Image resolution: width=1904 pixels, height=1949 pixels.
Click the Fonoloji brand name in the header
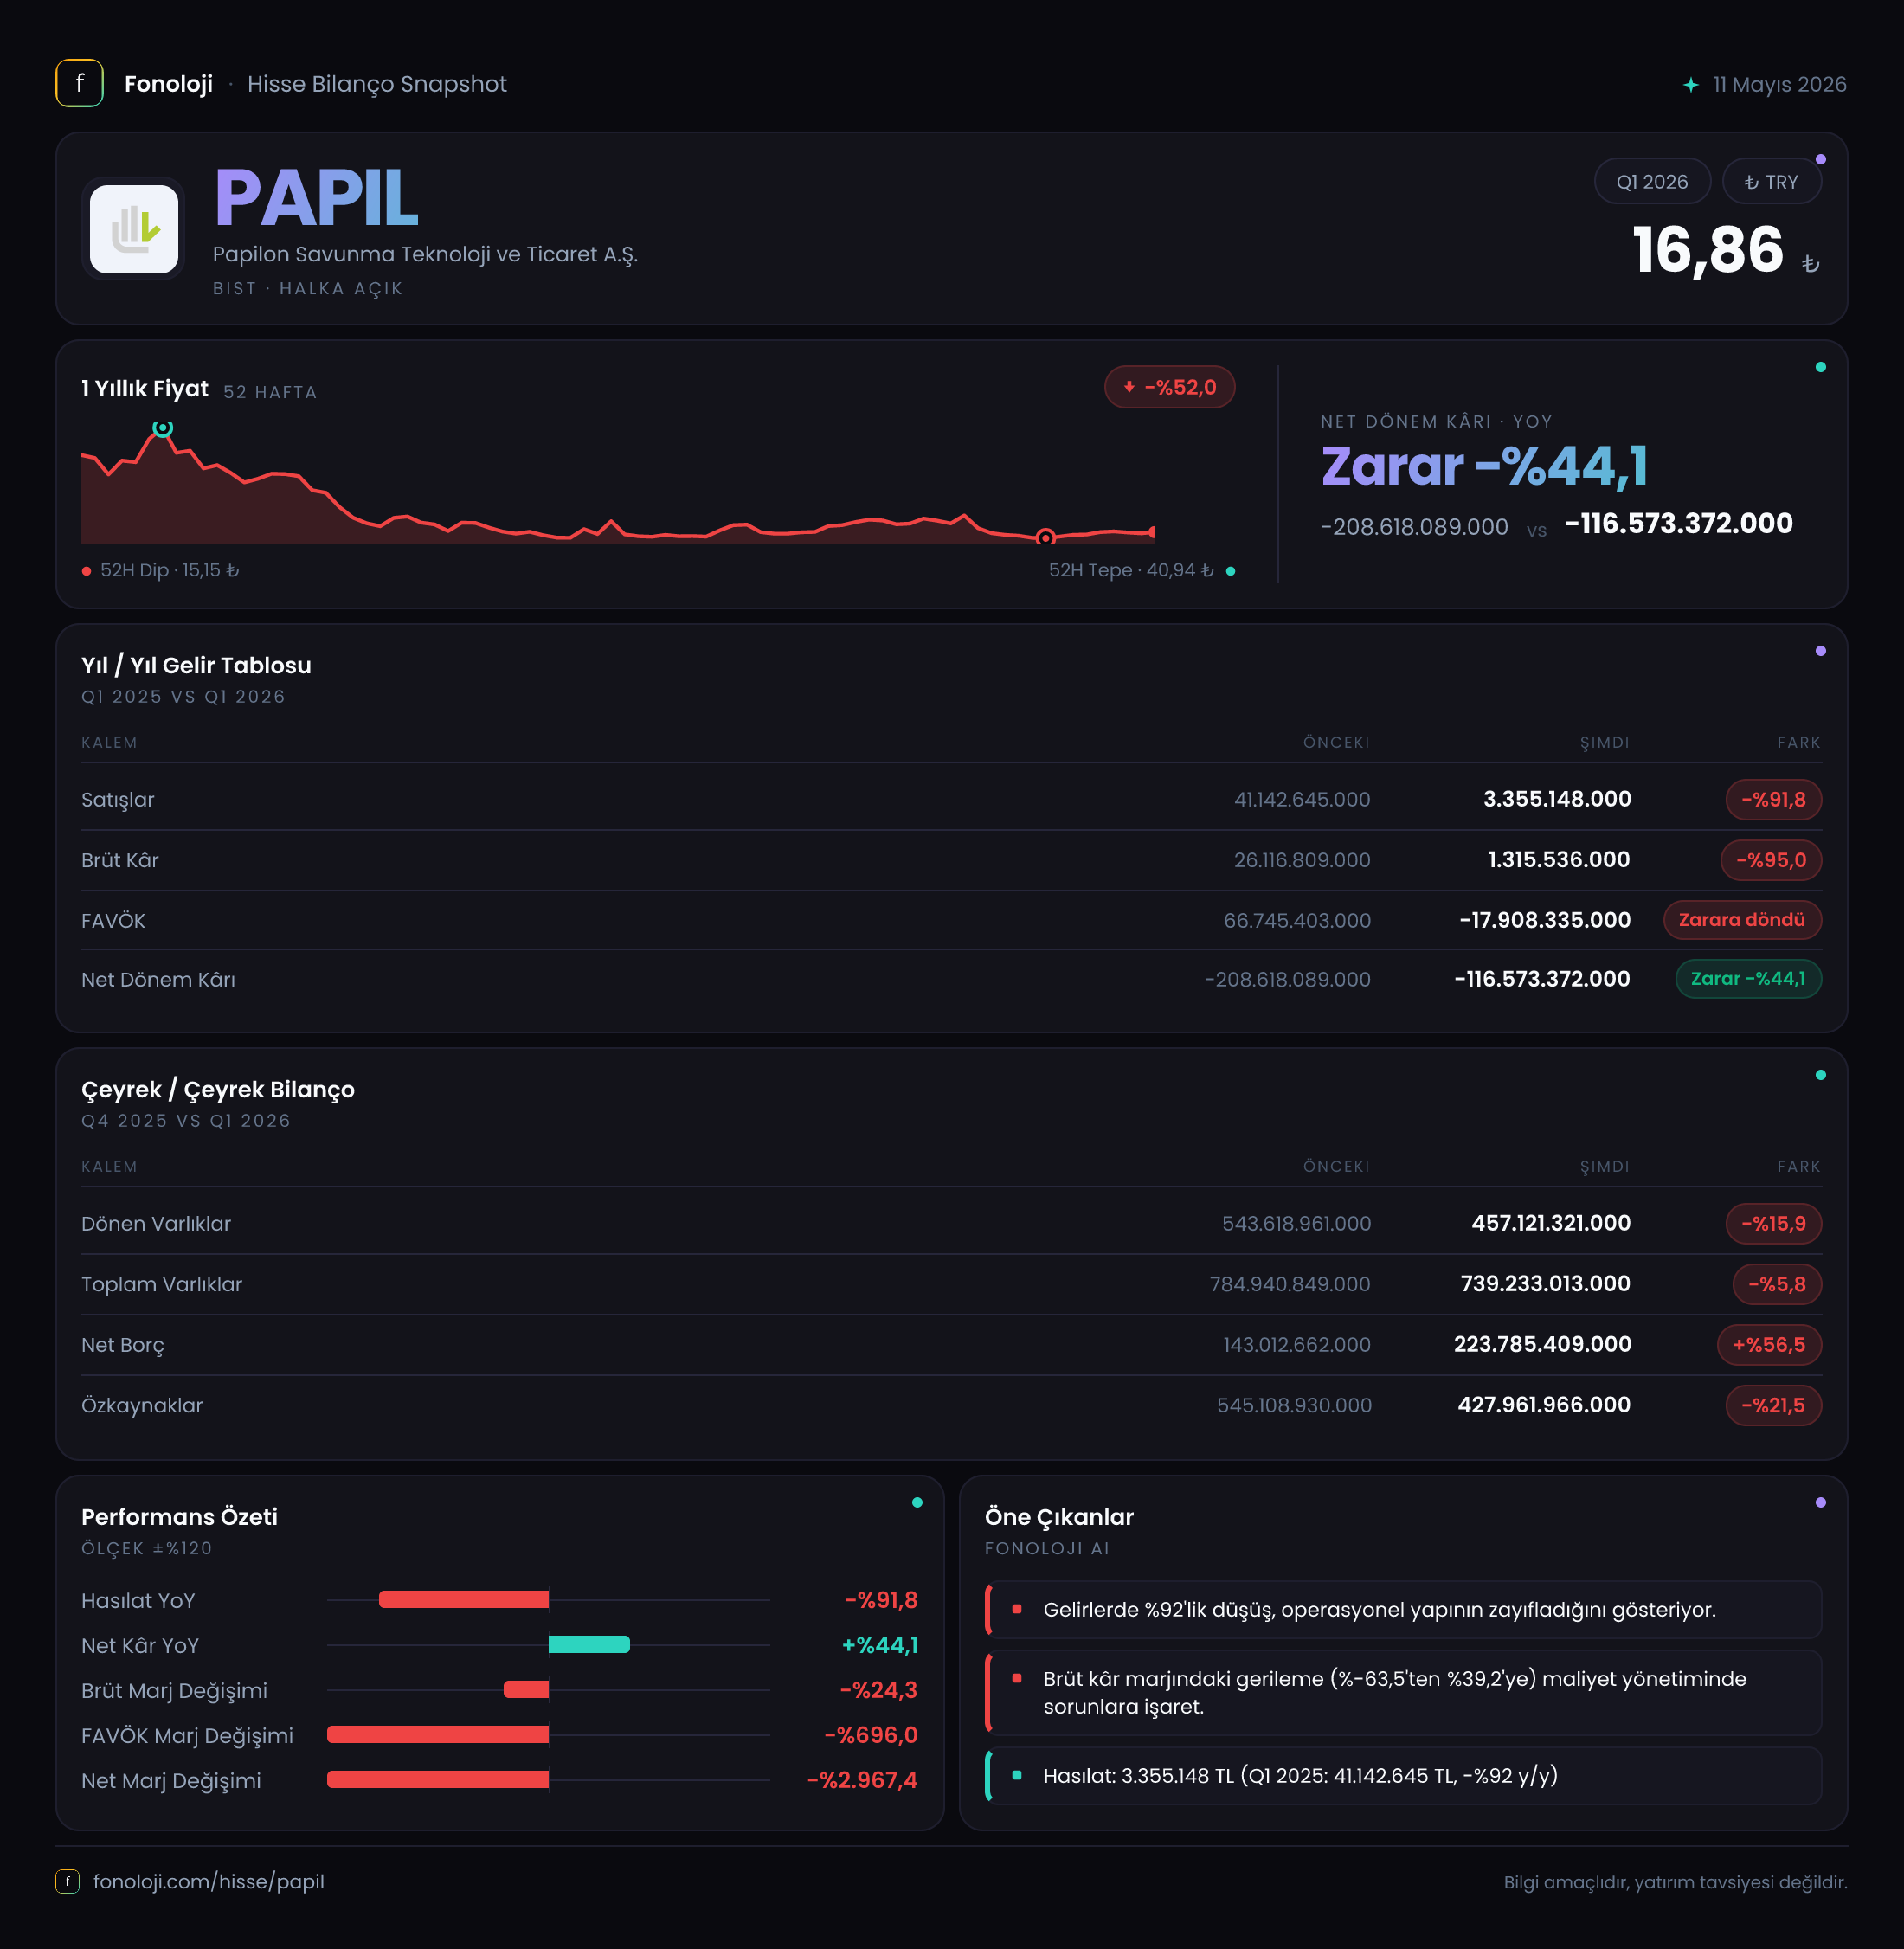tap(168, 84)
